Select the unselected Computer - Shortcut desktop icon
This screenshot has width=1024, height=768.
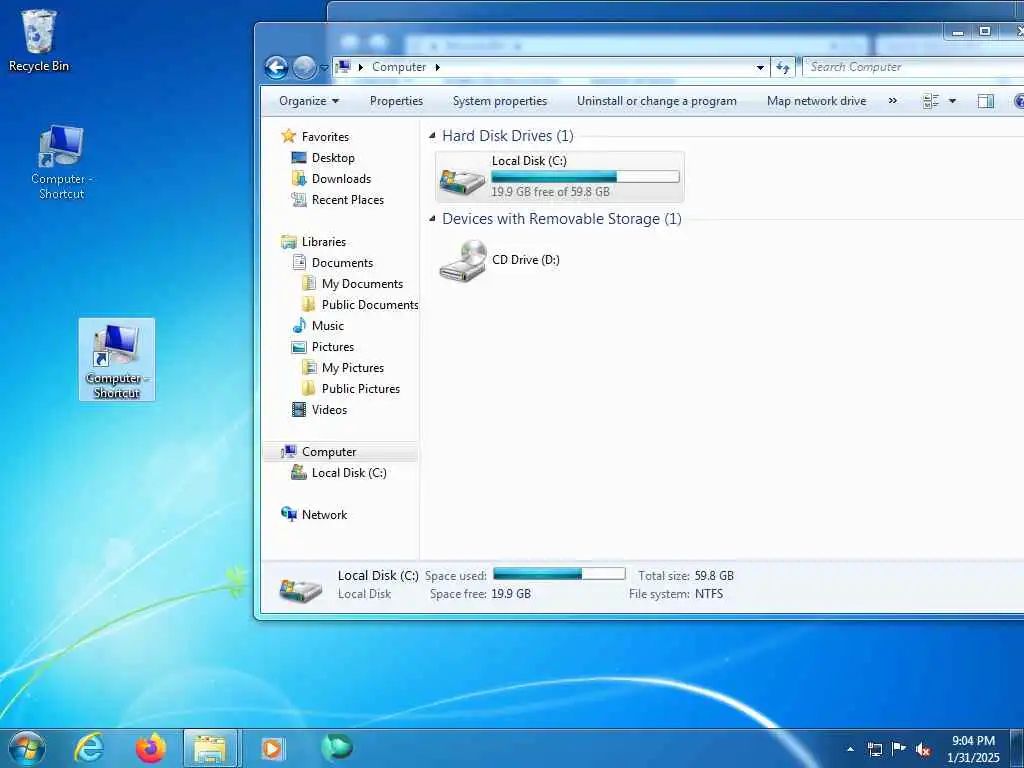coord(61,163)
